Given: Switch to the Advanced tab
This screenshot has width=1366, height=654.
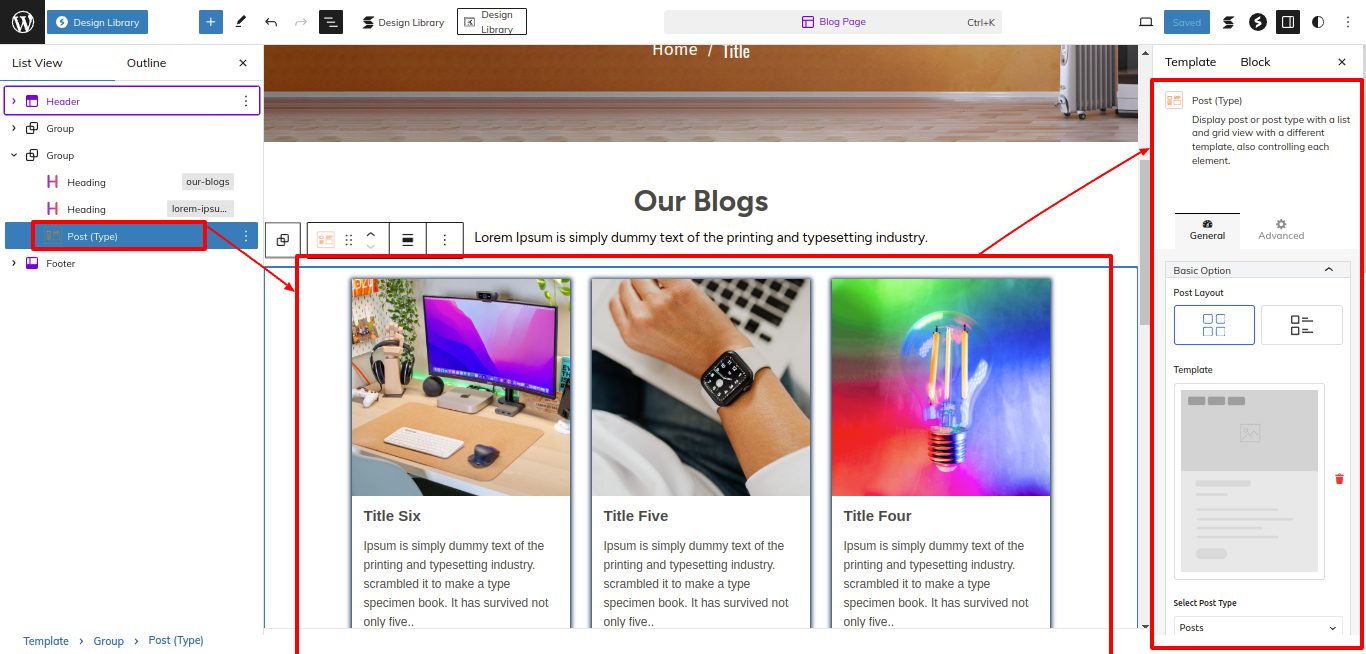Looking at the screenshot, I should [x=1281, y=230].
